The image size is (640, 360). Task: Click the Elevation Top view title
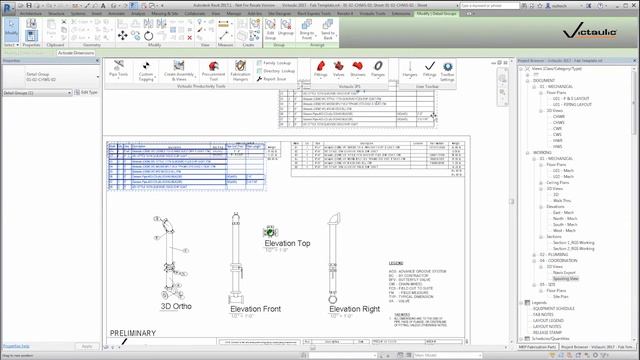click(x=287, y=243)
